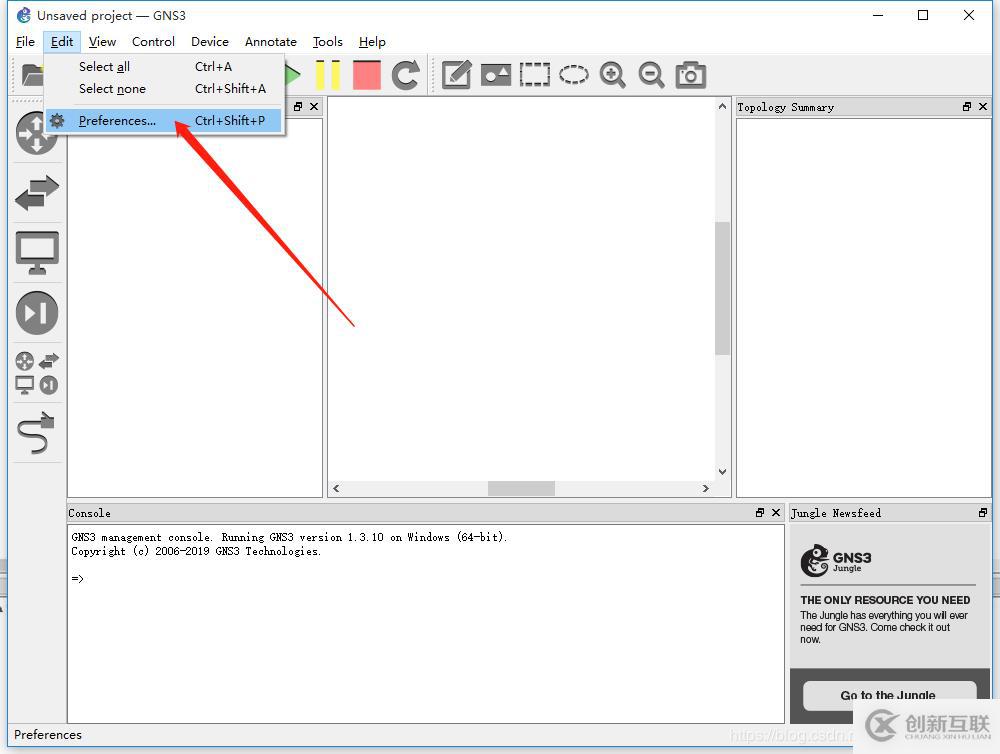Image resolution: width=1000 pixels, height=754 pixels.
Task: Browse all devices in the sidebar
Action: coord(36,373)
